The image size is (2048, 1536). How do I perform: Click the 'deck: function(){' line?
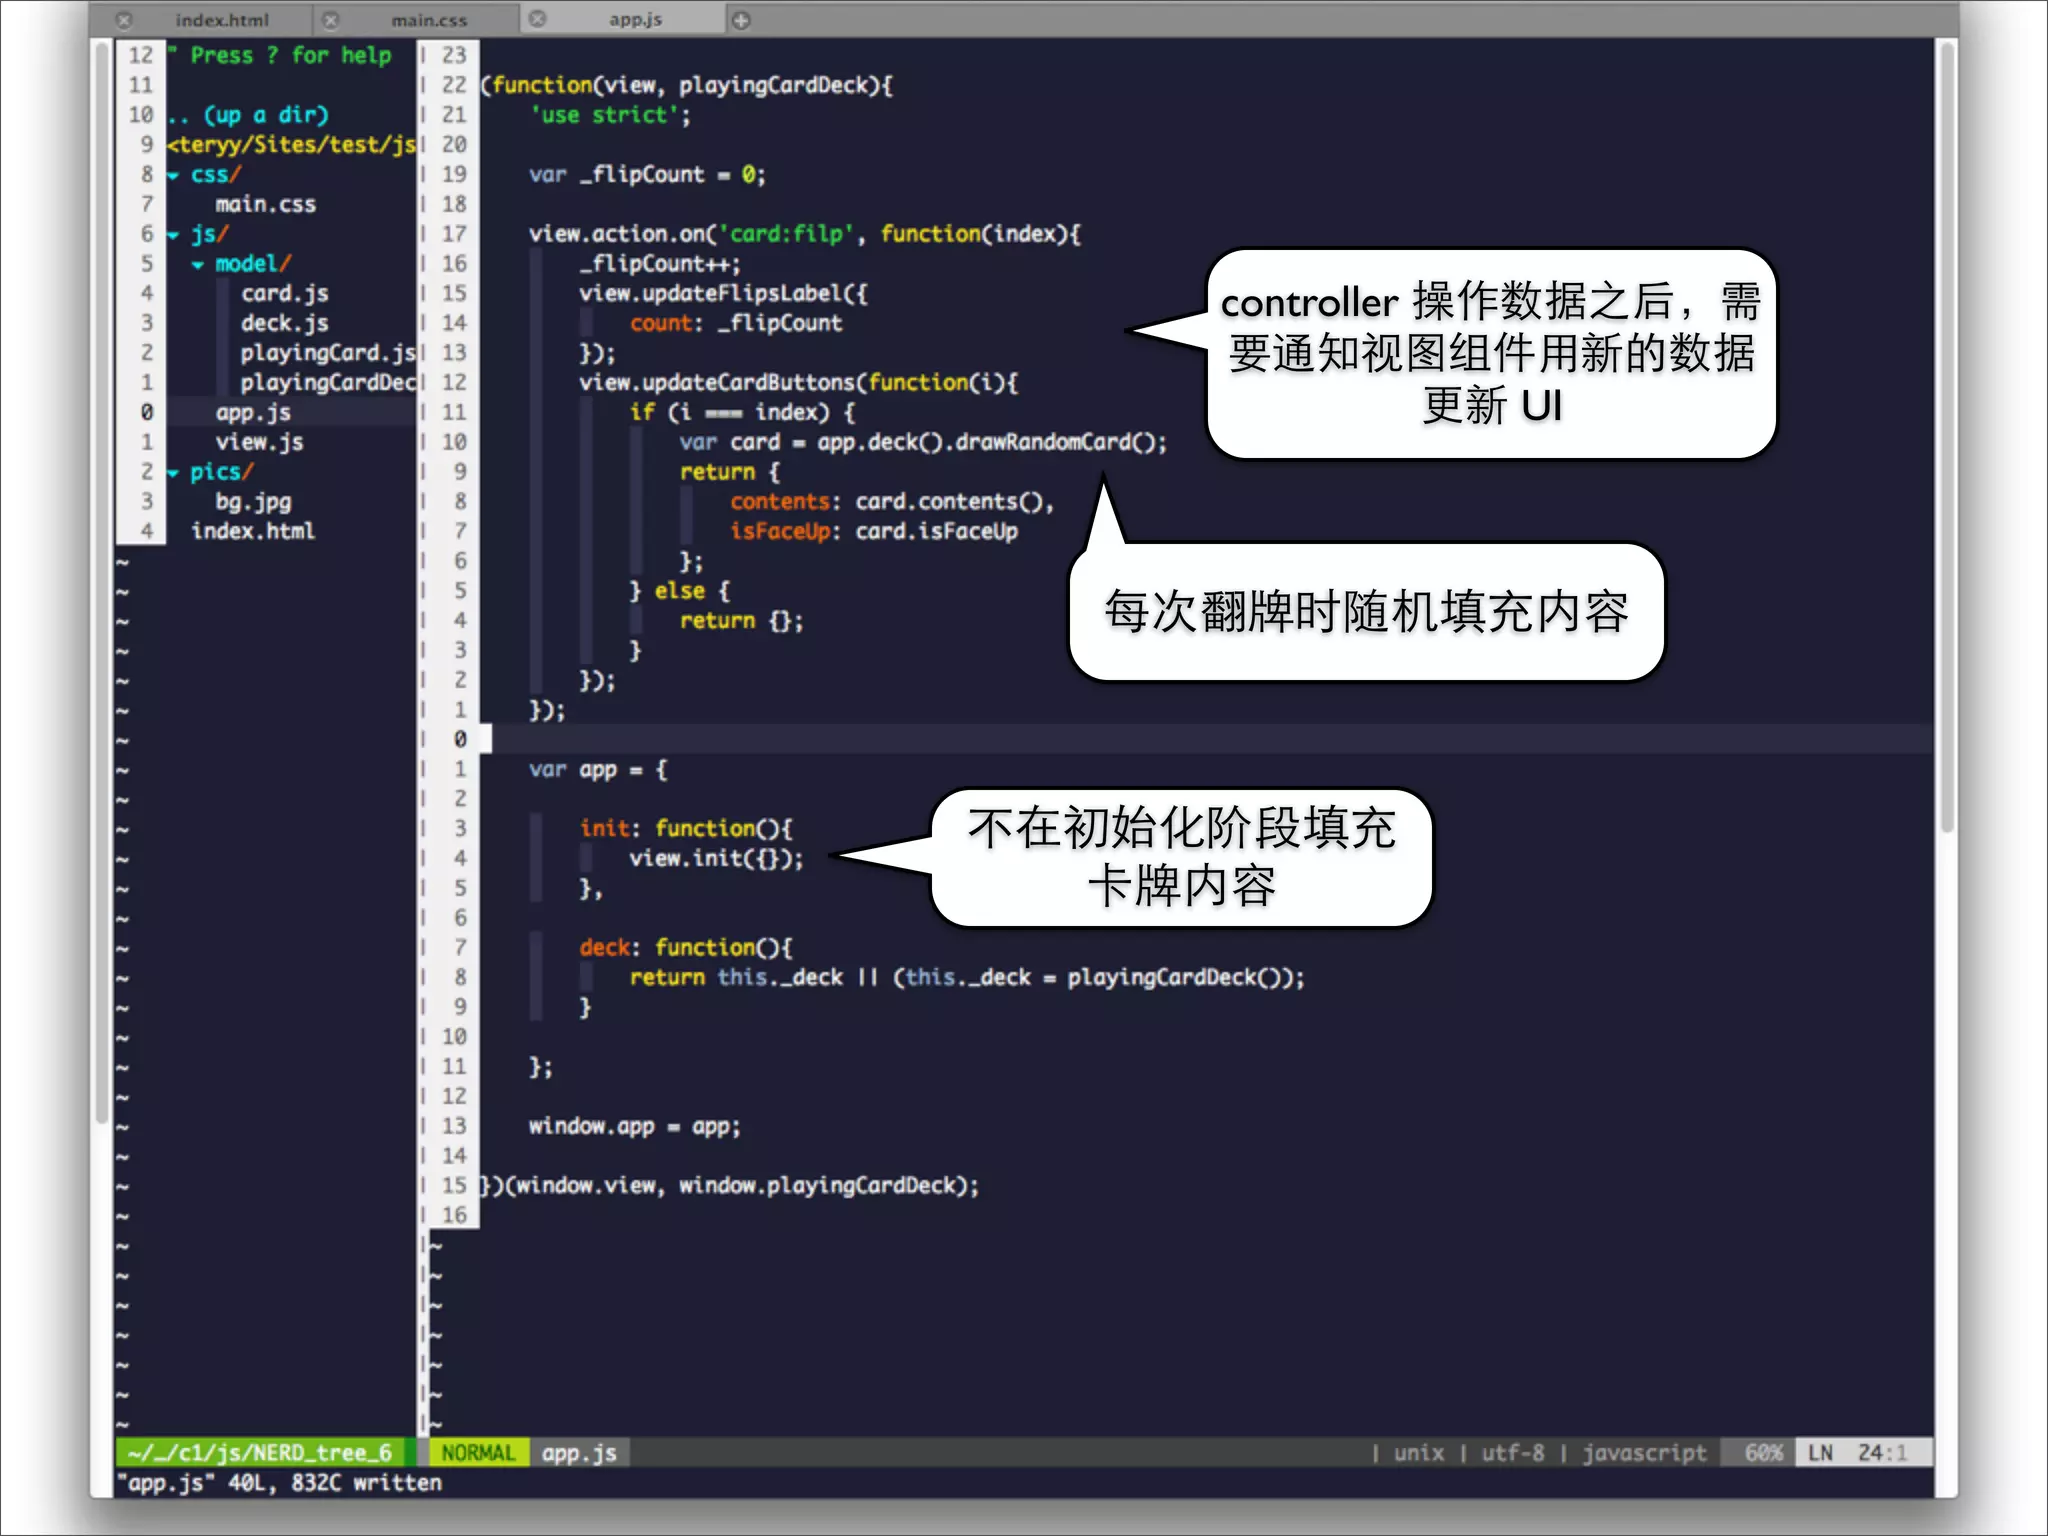click(x=686, y=947)
